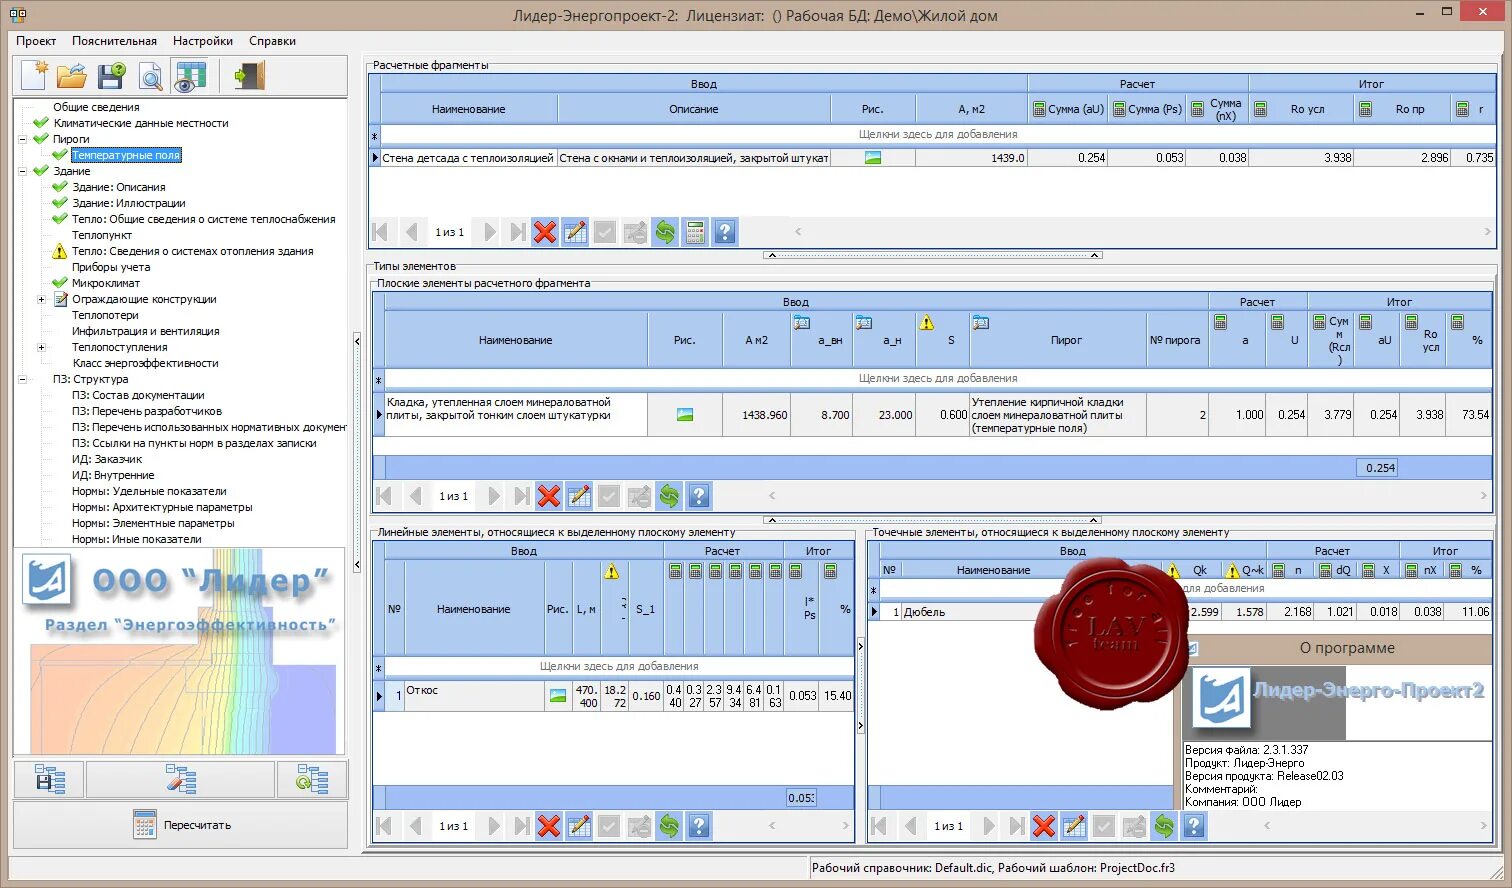Open ПЗ: Состав документации tree item
The image size is (1512, 888).
138,395
